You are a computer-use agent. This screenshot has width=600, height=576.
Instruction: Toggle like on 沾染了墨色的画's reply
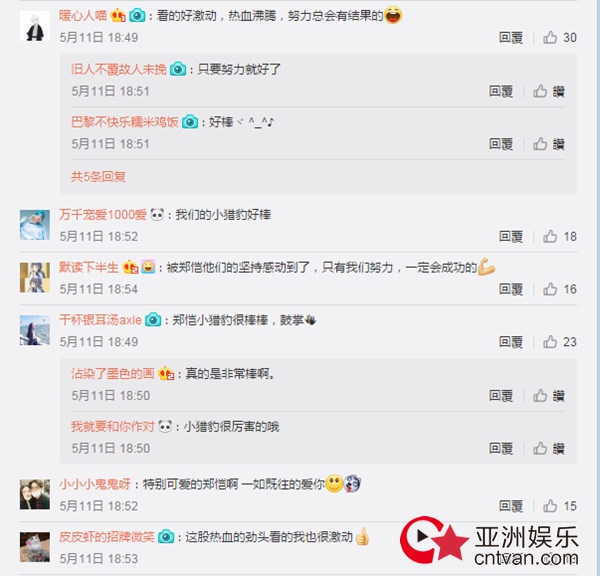[549, 395]
